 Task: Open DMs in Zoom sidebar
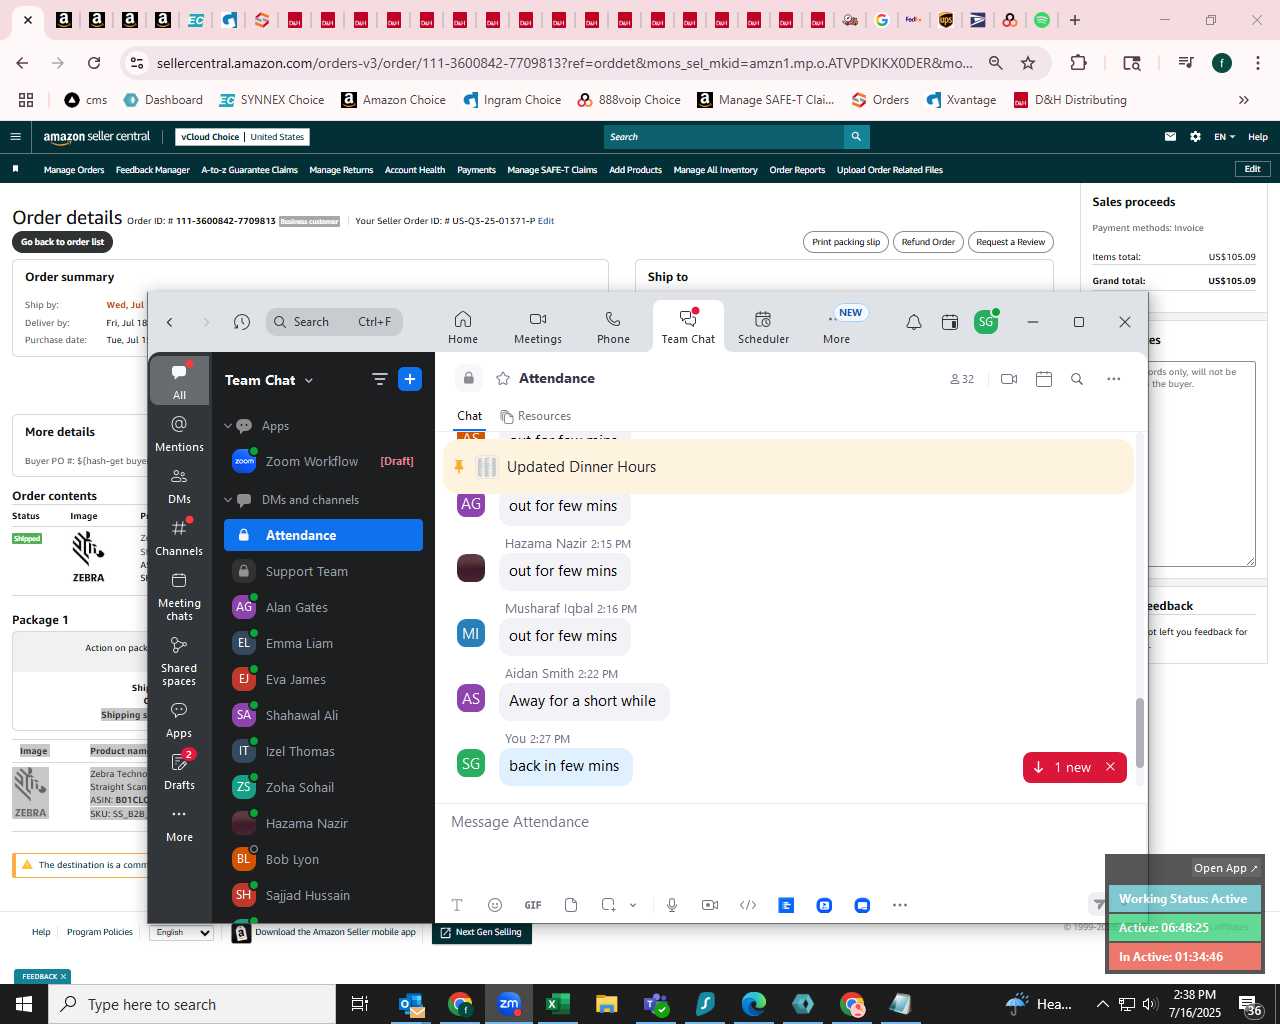click(179, 485)
